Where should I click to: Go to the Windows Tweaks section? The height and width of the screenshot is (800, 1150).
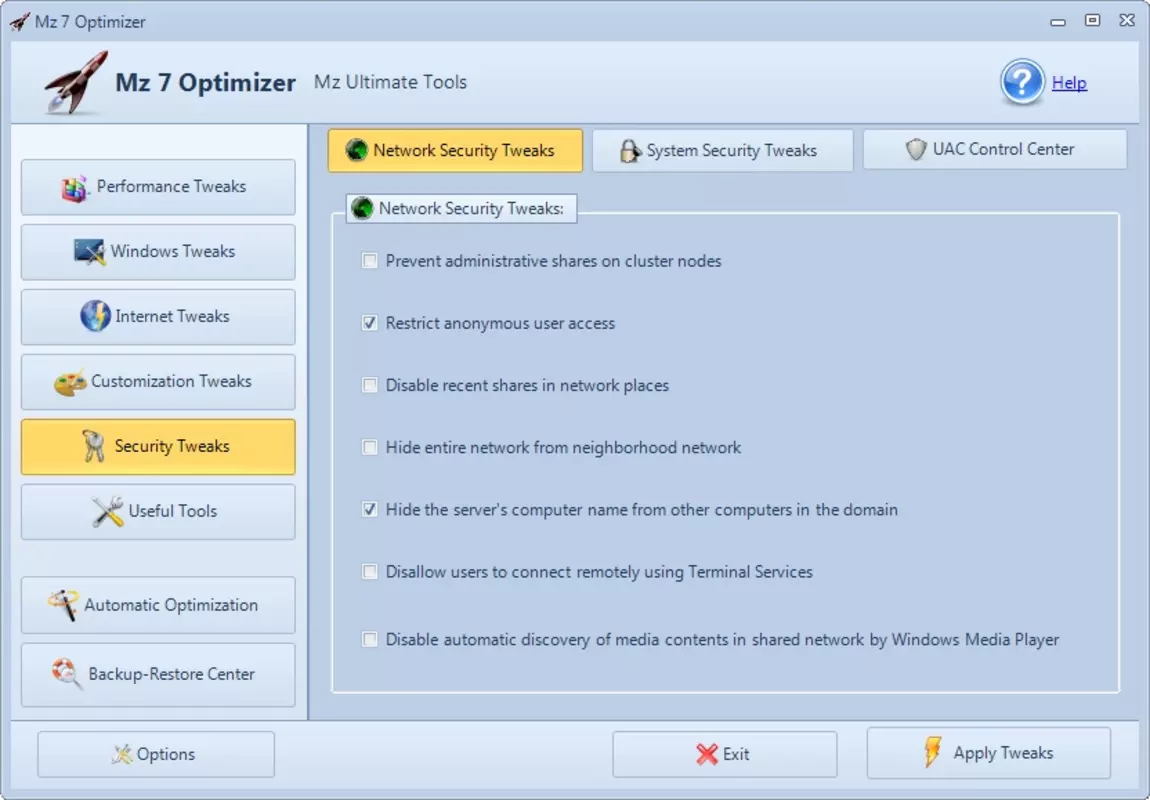[x=158, y=252]
